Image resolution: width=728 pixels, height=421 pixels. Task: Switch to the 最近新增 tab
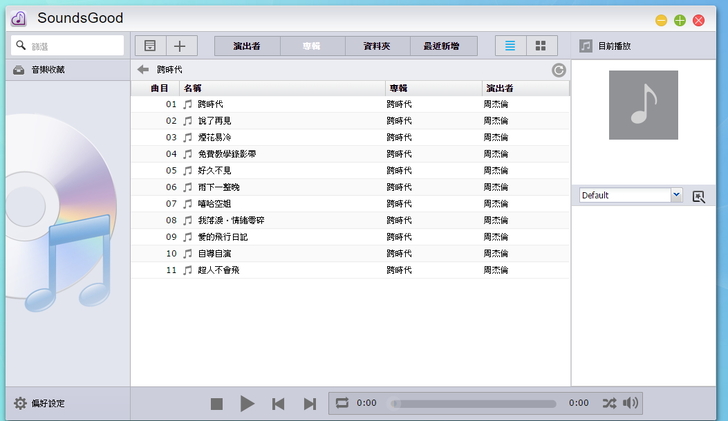442,46
